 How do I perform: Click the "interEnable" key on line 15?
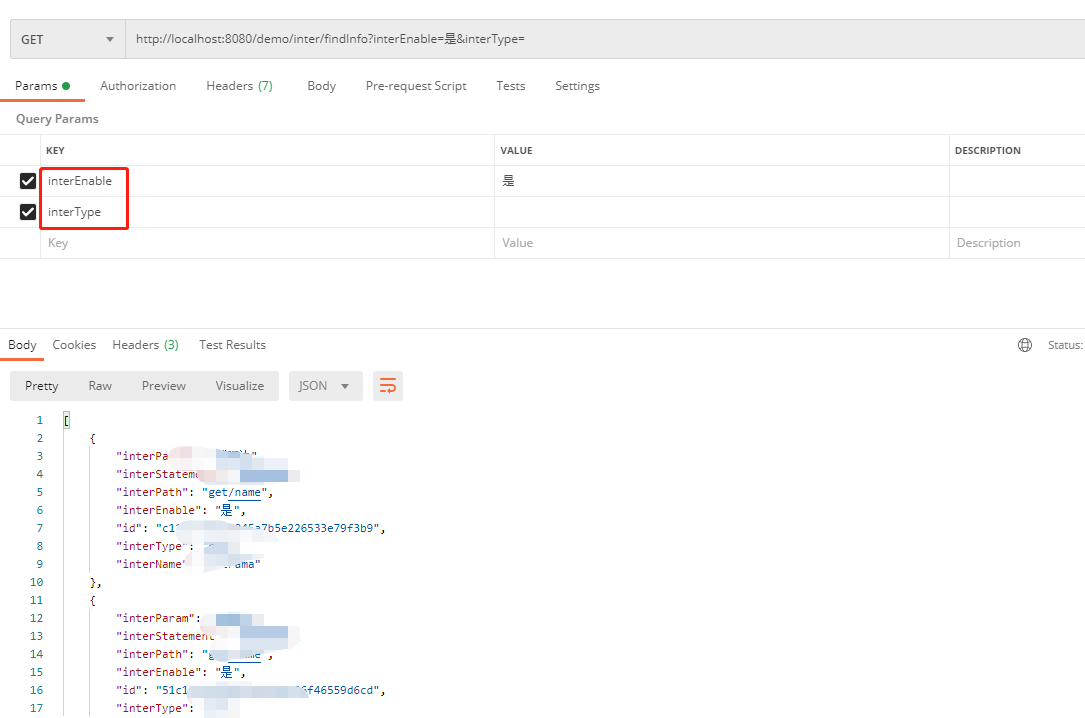coord(158,672)
